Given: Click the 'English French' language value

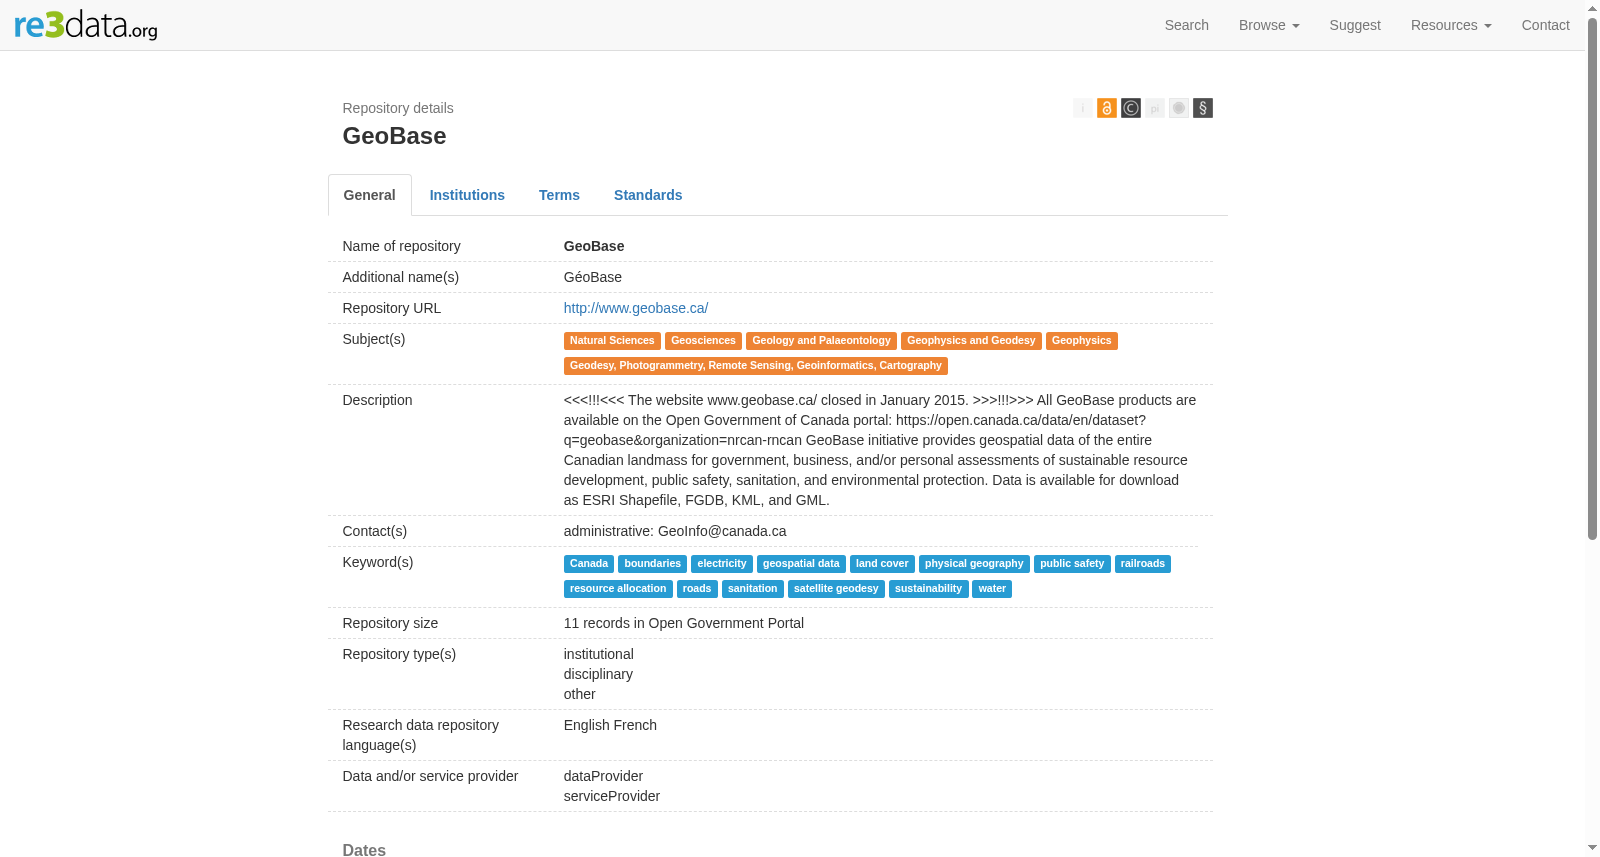Looking at the screenshot, I should click(610, 725).
